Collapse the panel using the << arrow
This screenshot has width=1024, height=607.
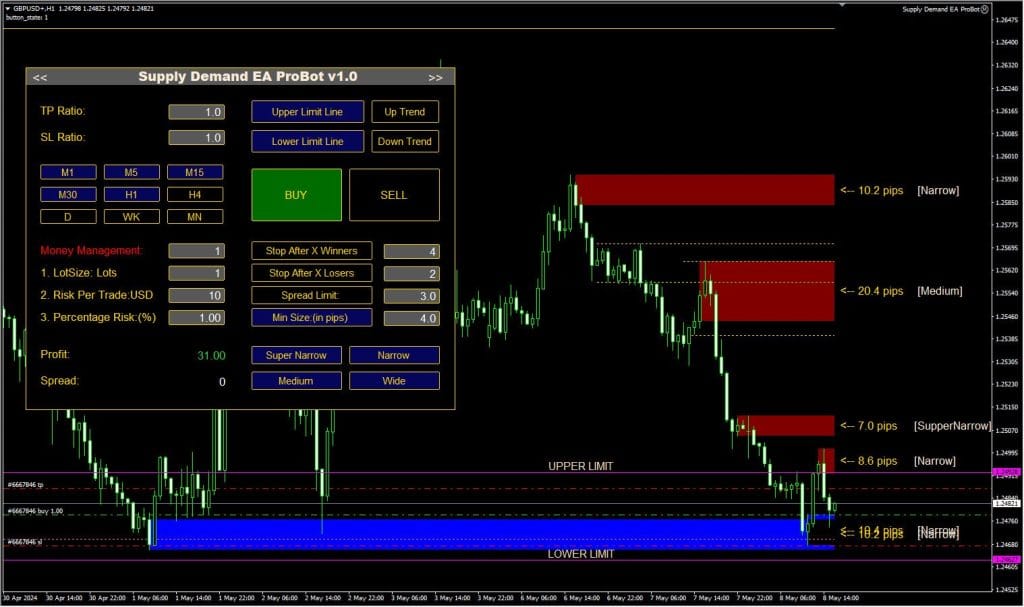[x=40, y=76]
